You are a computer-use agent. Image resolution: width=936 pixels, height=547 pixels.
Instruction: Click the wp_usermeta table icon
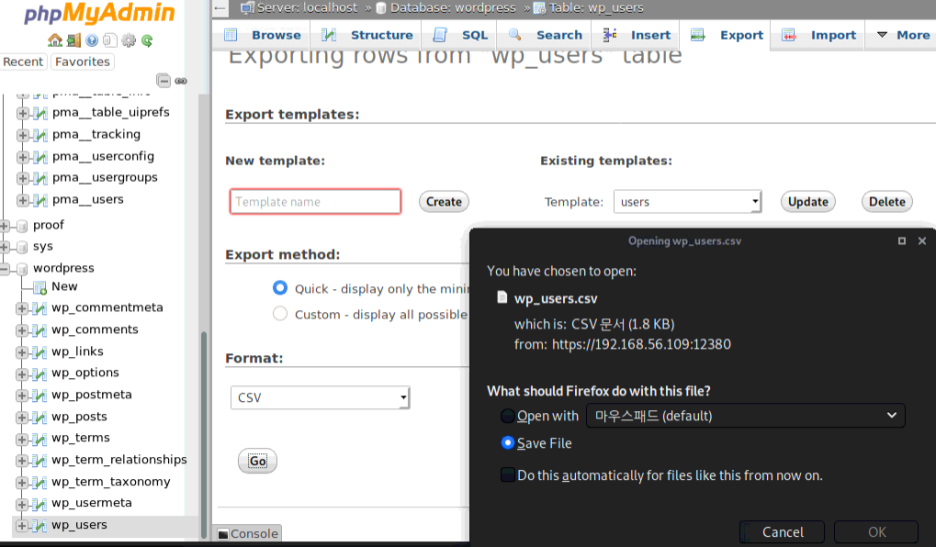[x=40, y=504]
